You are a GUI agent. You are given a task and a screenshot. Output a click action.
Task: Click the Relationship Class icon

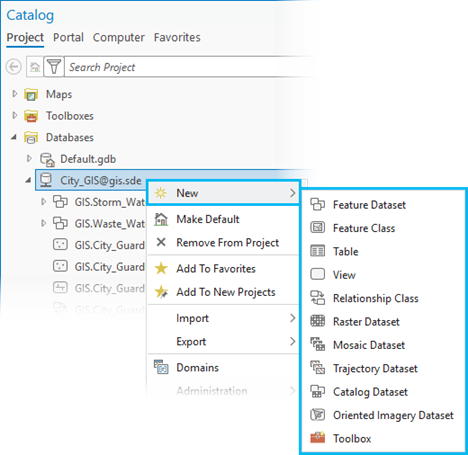[x=318, y=298]
